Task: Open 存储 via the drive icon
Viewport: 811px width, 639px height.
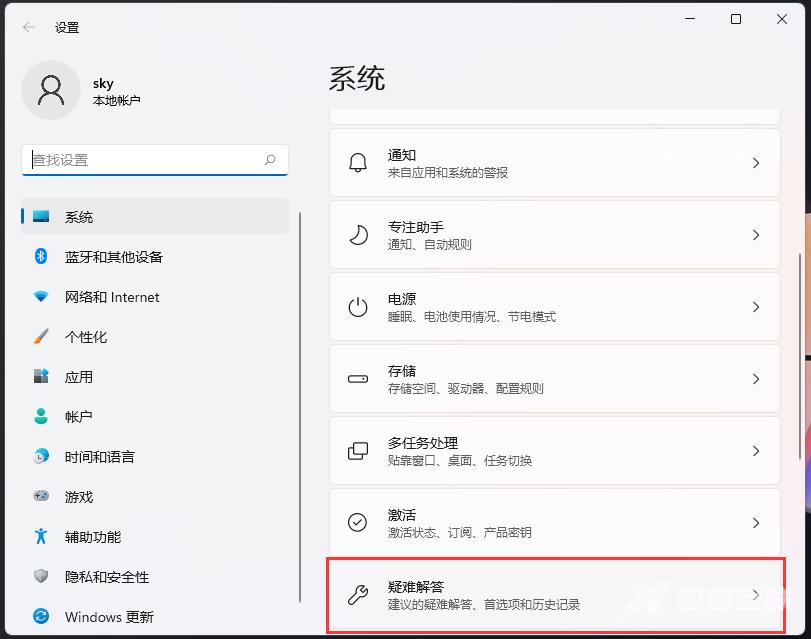Action: click(x=360, y=379)
